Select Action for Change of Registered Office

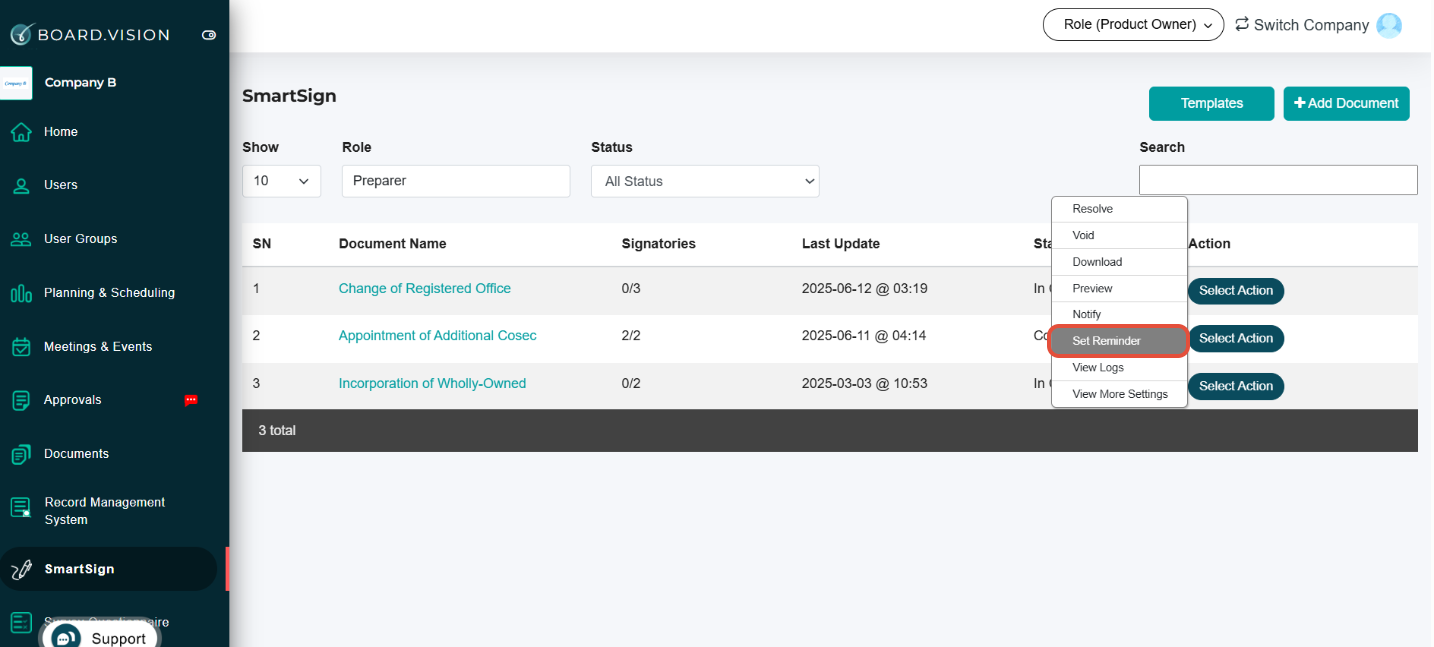pyautogui.click(x=1236, y=291)
